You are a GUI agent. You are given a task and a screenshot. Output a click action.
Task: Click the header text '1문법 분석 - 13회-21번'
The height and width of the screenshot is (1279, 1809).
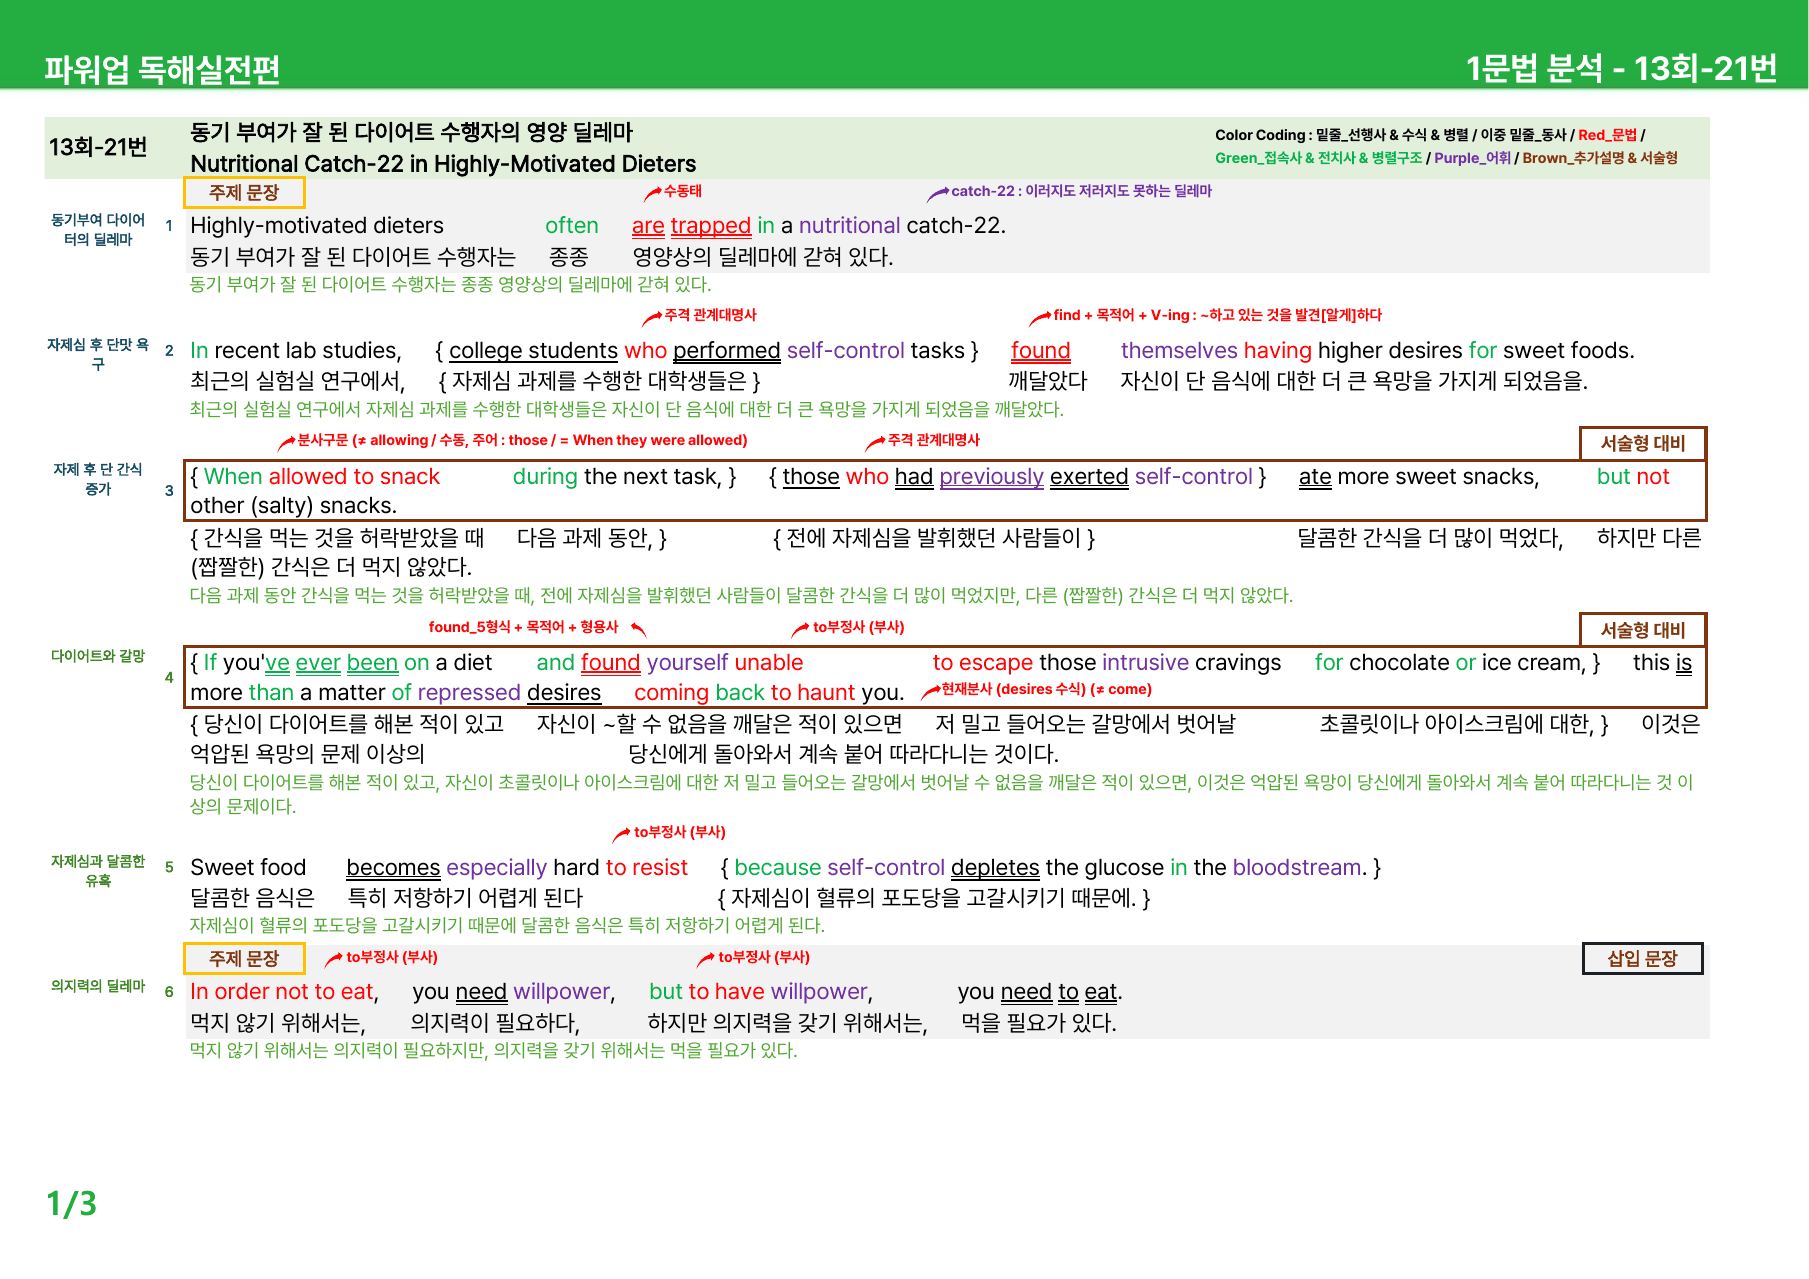coord(1621,68)
